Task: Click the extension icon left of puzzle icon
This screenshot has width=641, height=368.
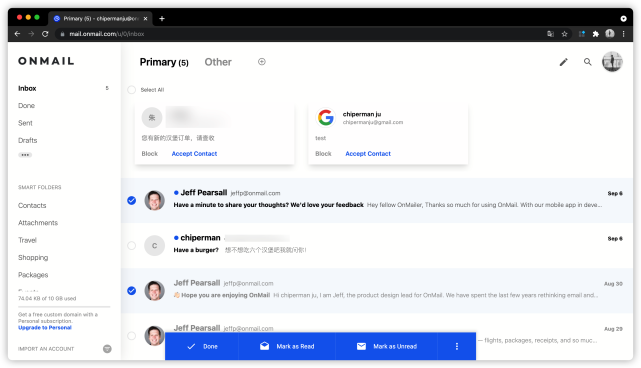Action: pyautogui.click(x=582, y=34)
